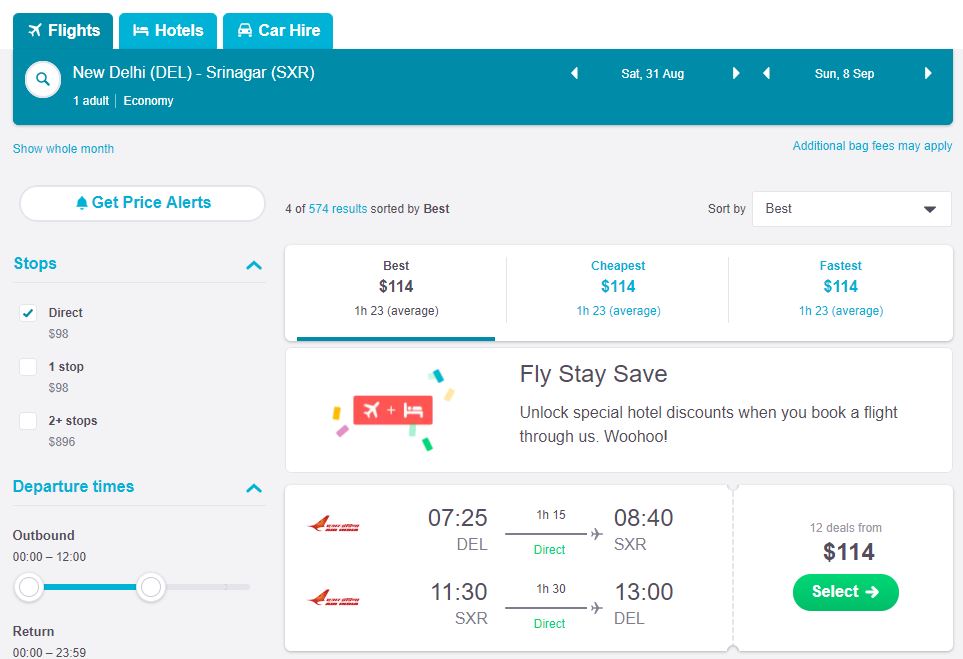Go to previous departure date arrow
Viewport: 963px width, 659px height.
pyautogui.click(x=574, y=73)
